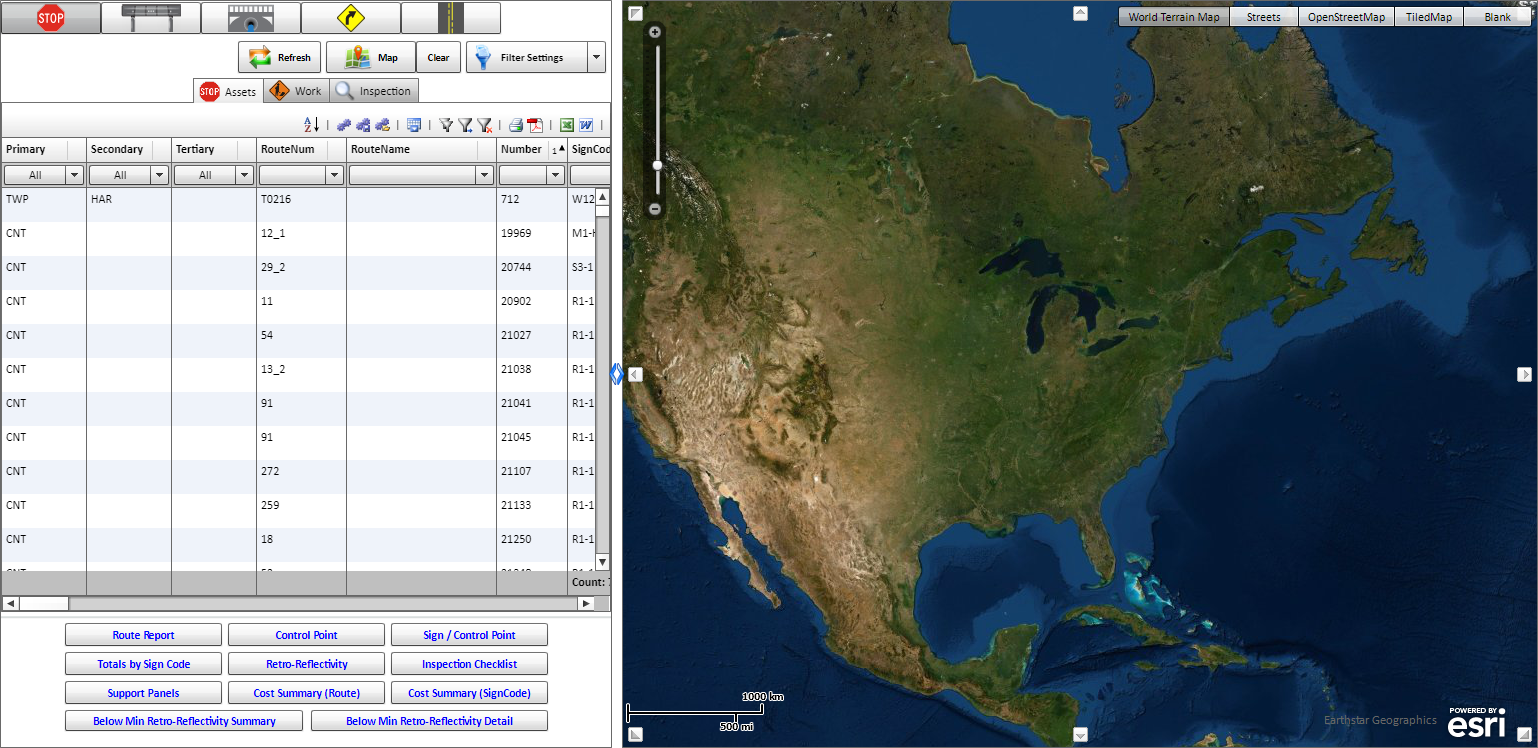Viewport: 1538px width, 748px height.
Task: Click the map top-left corner expand icon
Action: click(x=635, y=13)
